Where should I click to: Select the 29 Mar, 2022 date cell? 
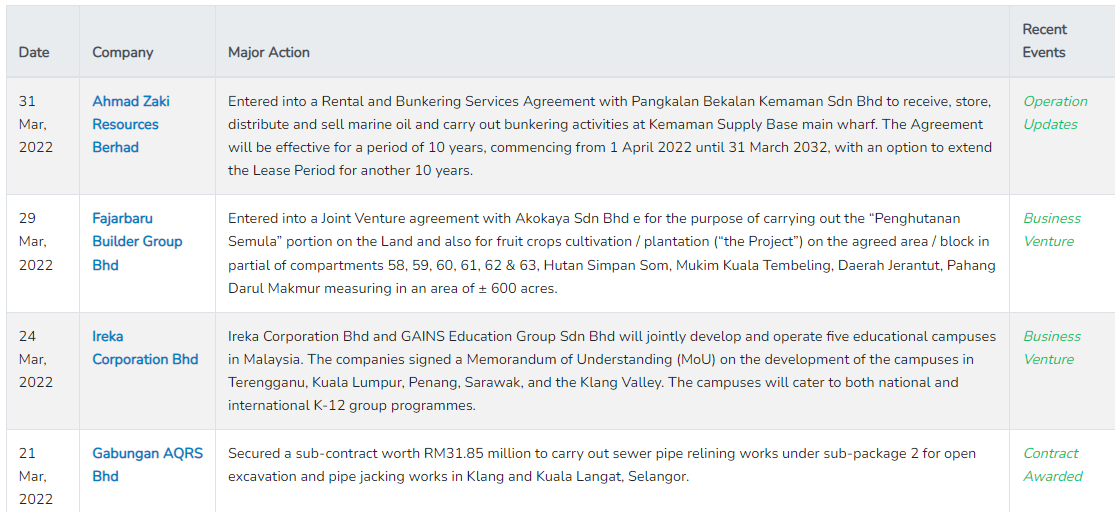(x=33, y=241)
